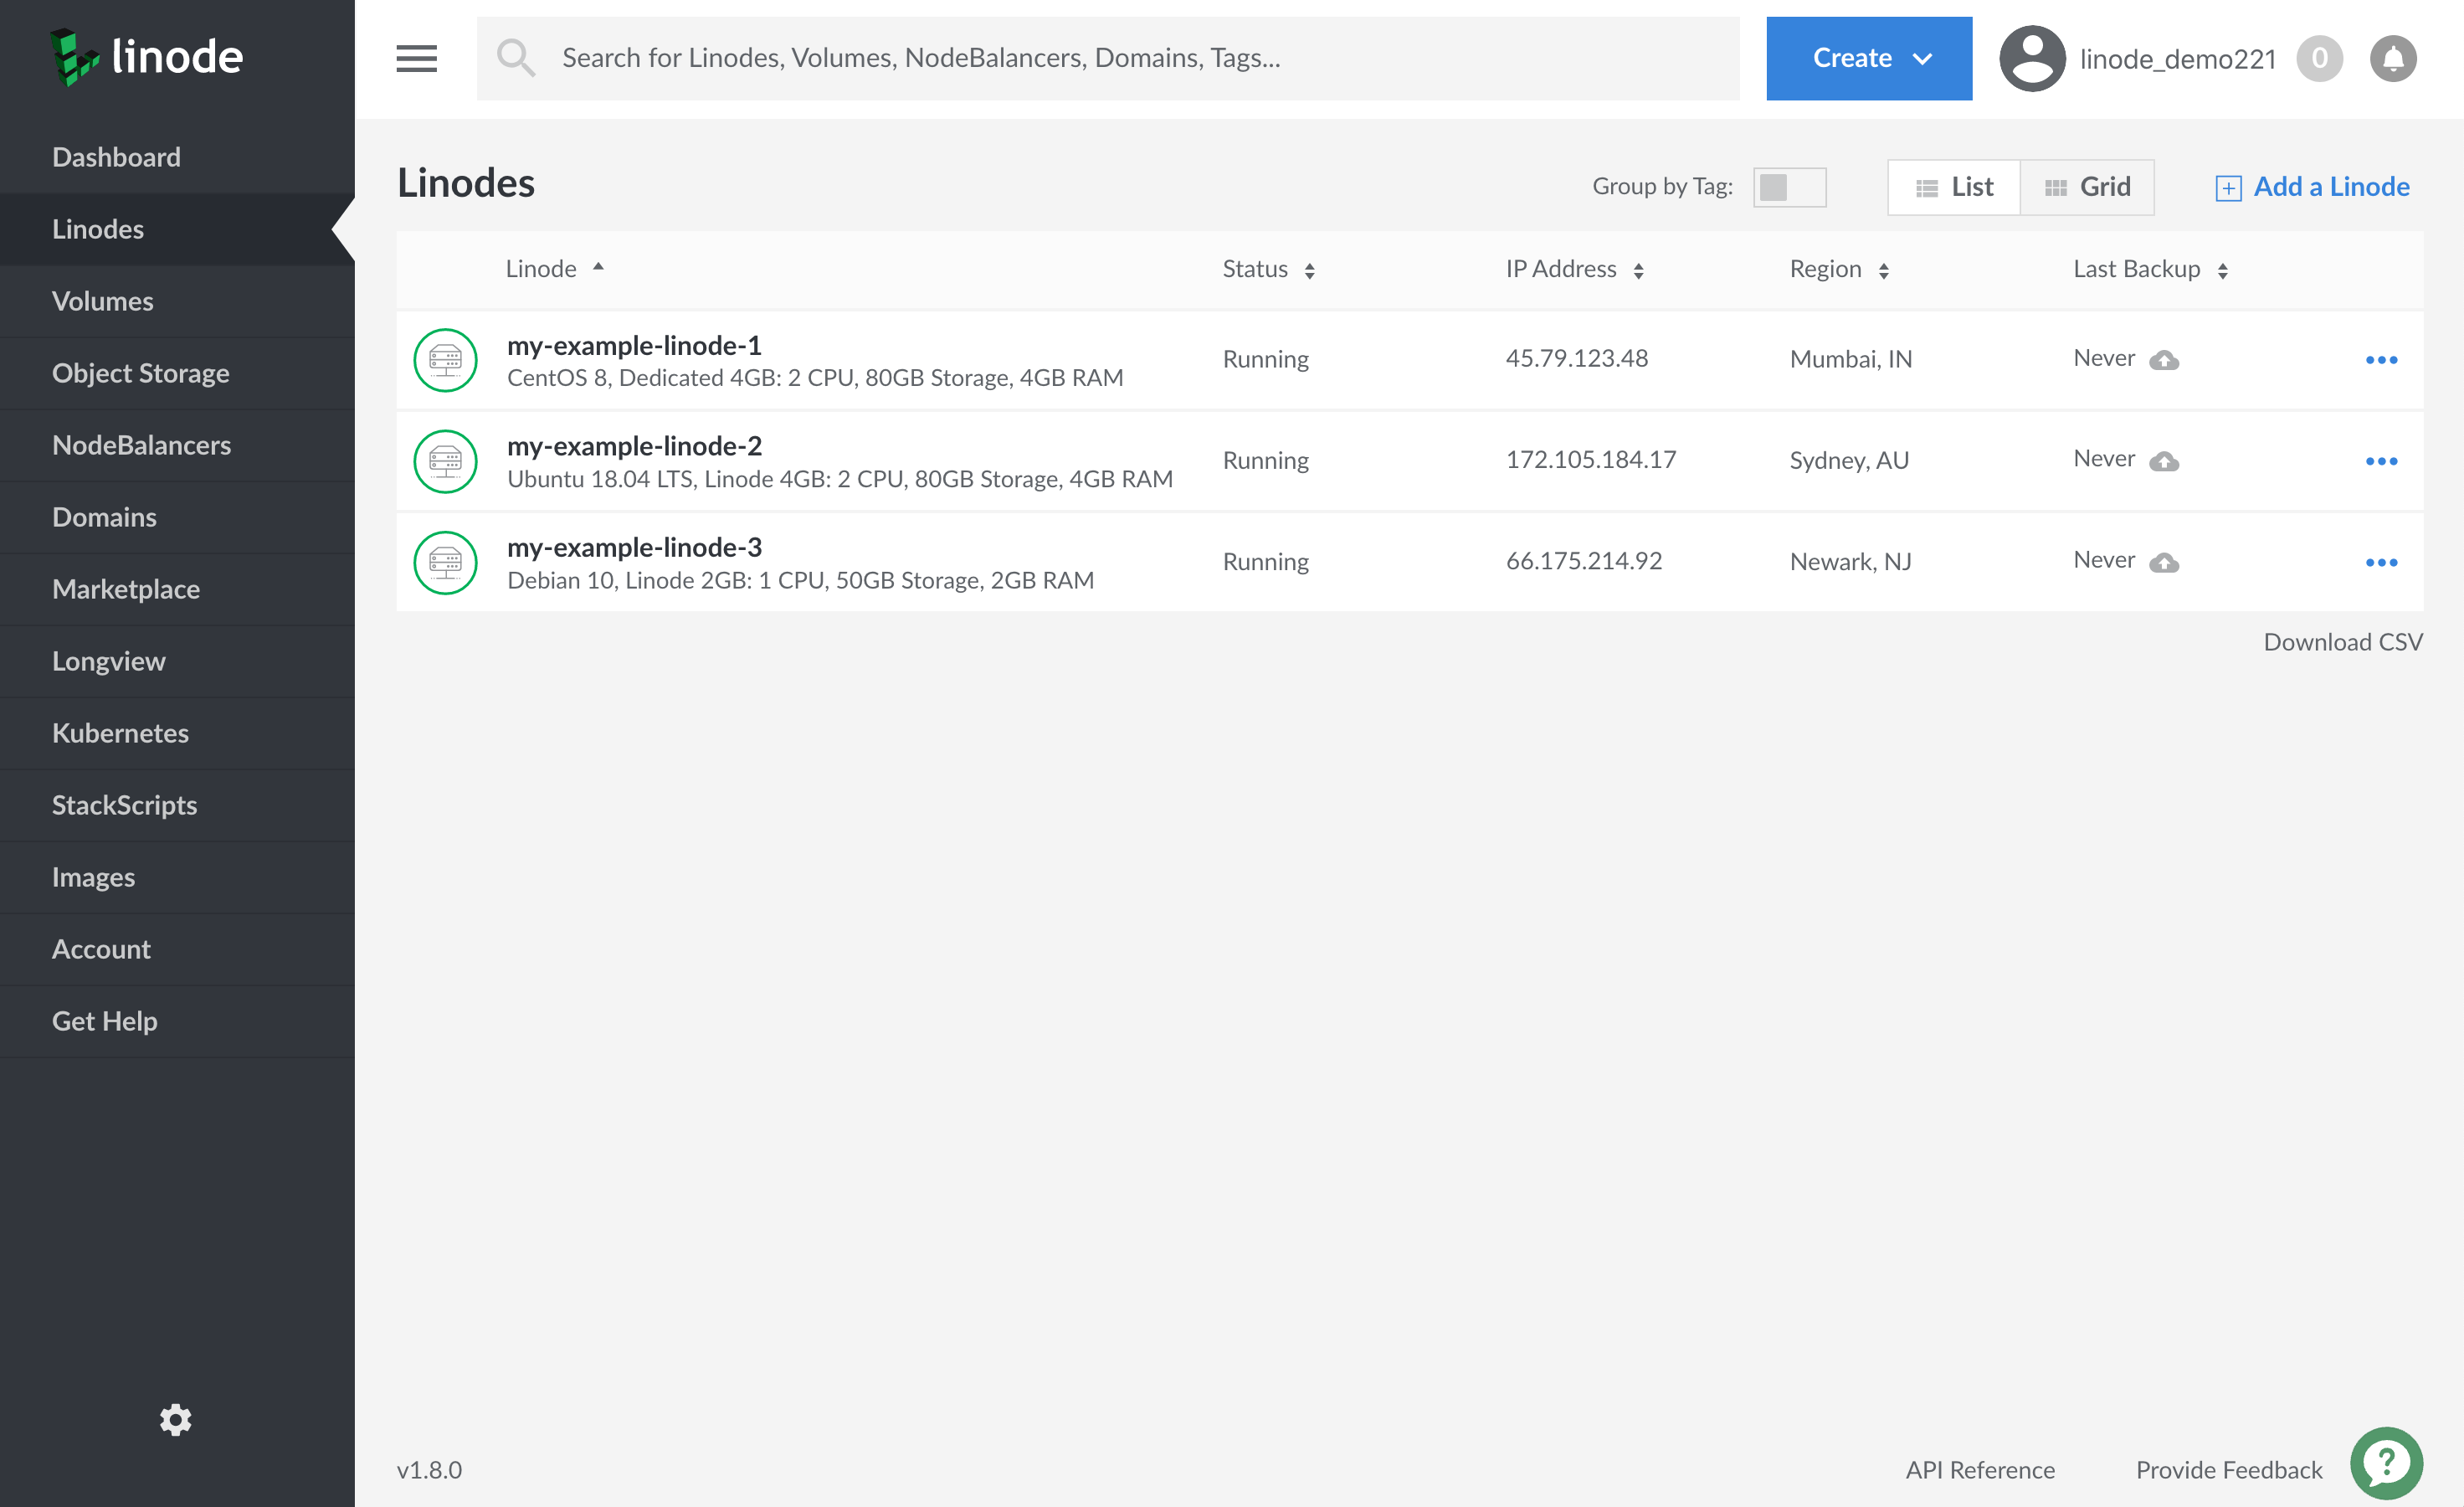Click server status icon of my-example-linode-2
The width and height of the screenshot is (2464, 1507).
pos(445,461)
